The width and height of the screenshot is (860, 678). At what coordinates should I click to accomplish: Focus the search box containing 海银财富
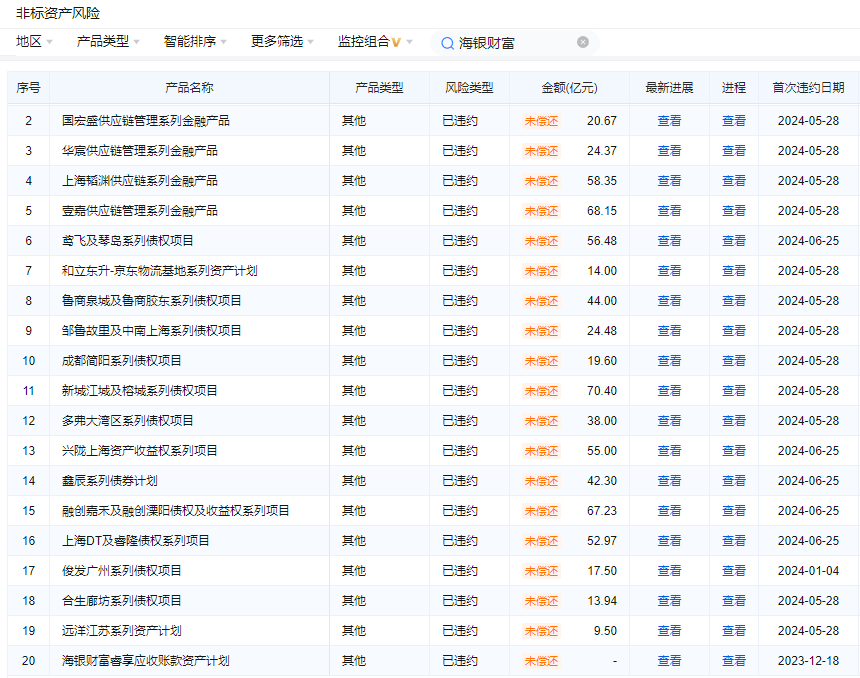pos(514,43)
